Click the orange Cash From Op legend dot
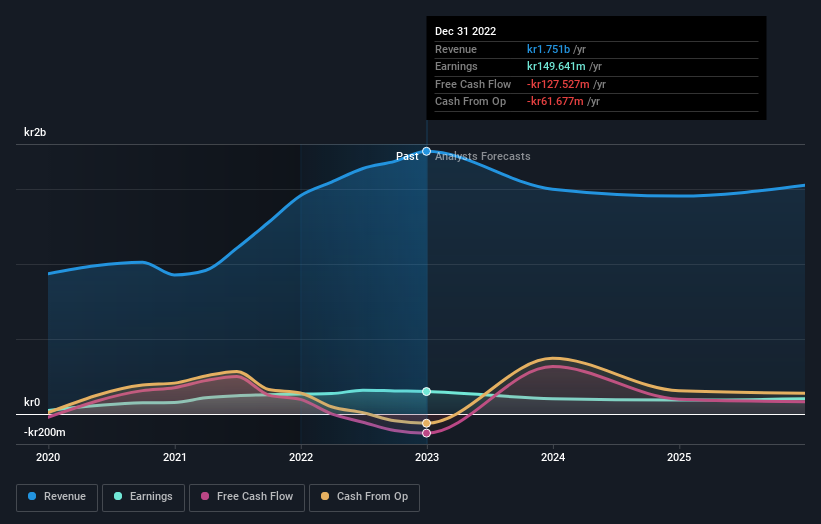821x524 pixels. click(325, 496)
